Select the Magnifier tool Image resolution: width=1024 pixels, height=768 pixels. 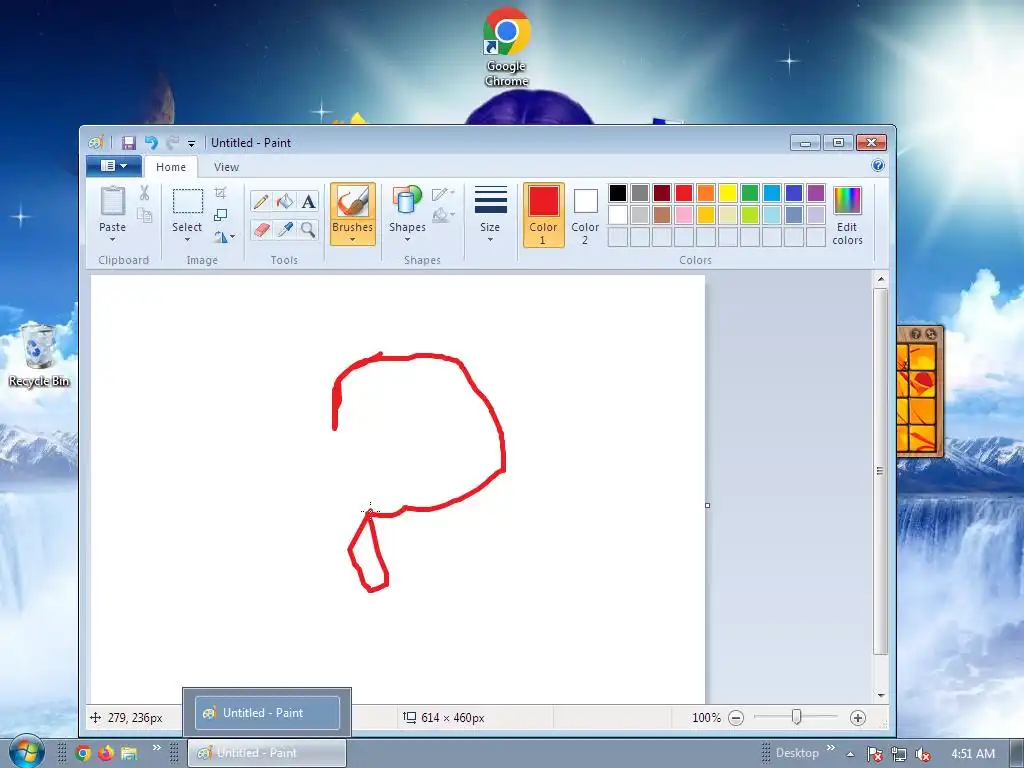308,229
